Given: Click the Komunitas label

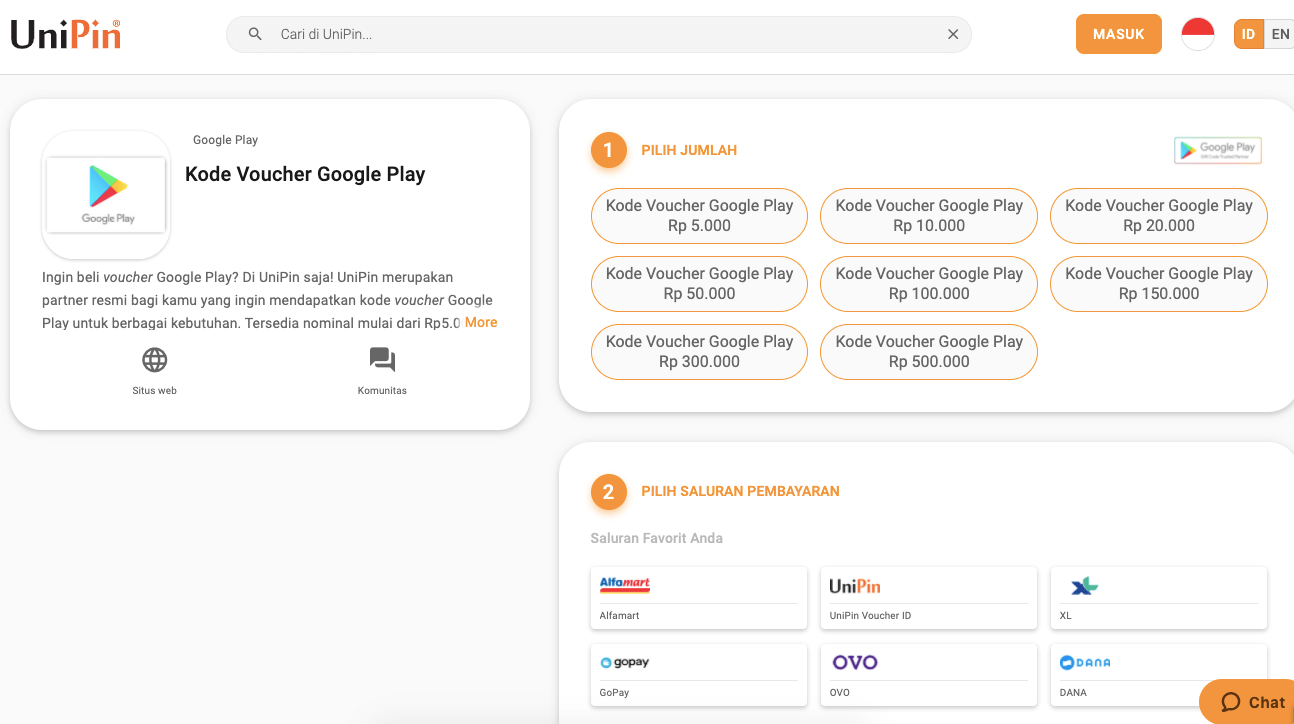Looking at the screenshot, I should pos(382,390).
